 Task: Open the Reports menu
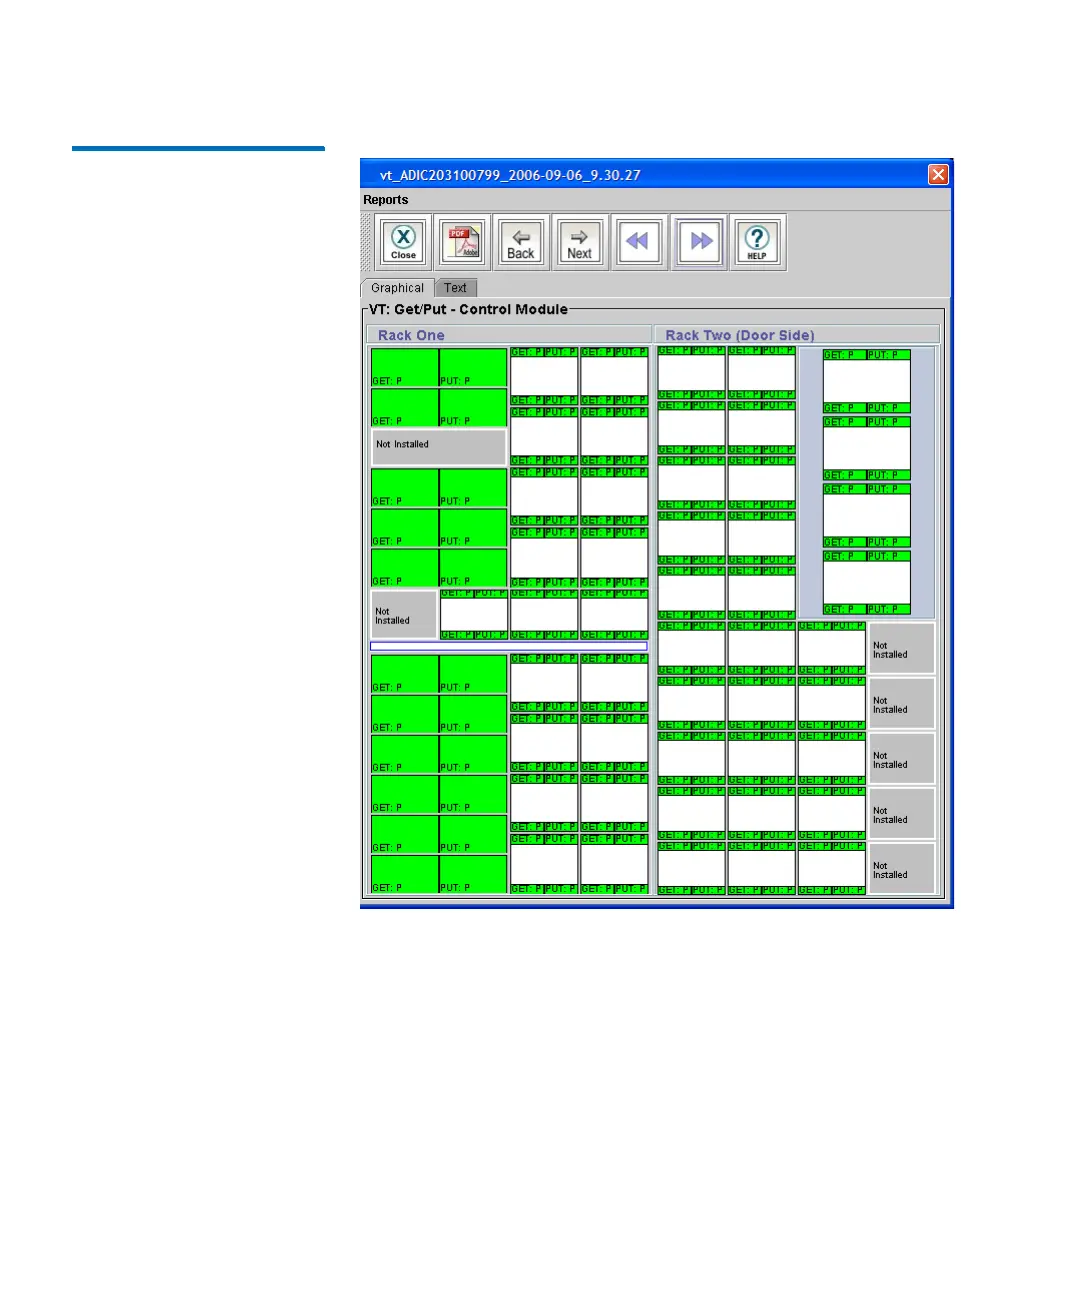[386, 200]
